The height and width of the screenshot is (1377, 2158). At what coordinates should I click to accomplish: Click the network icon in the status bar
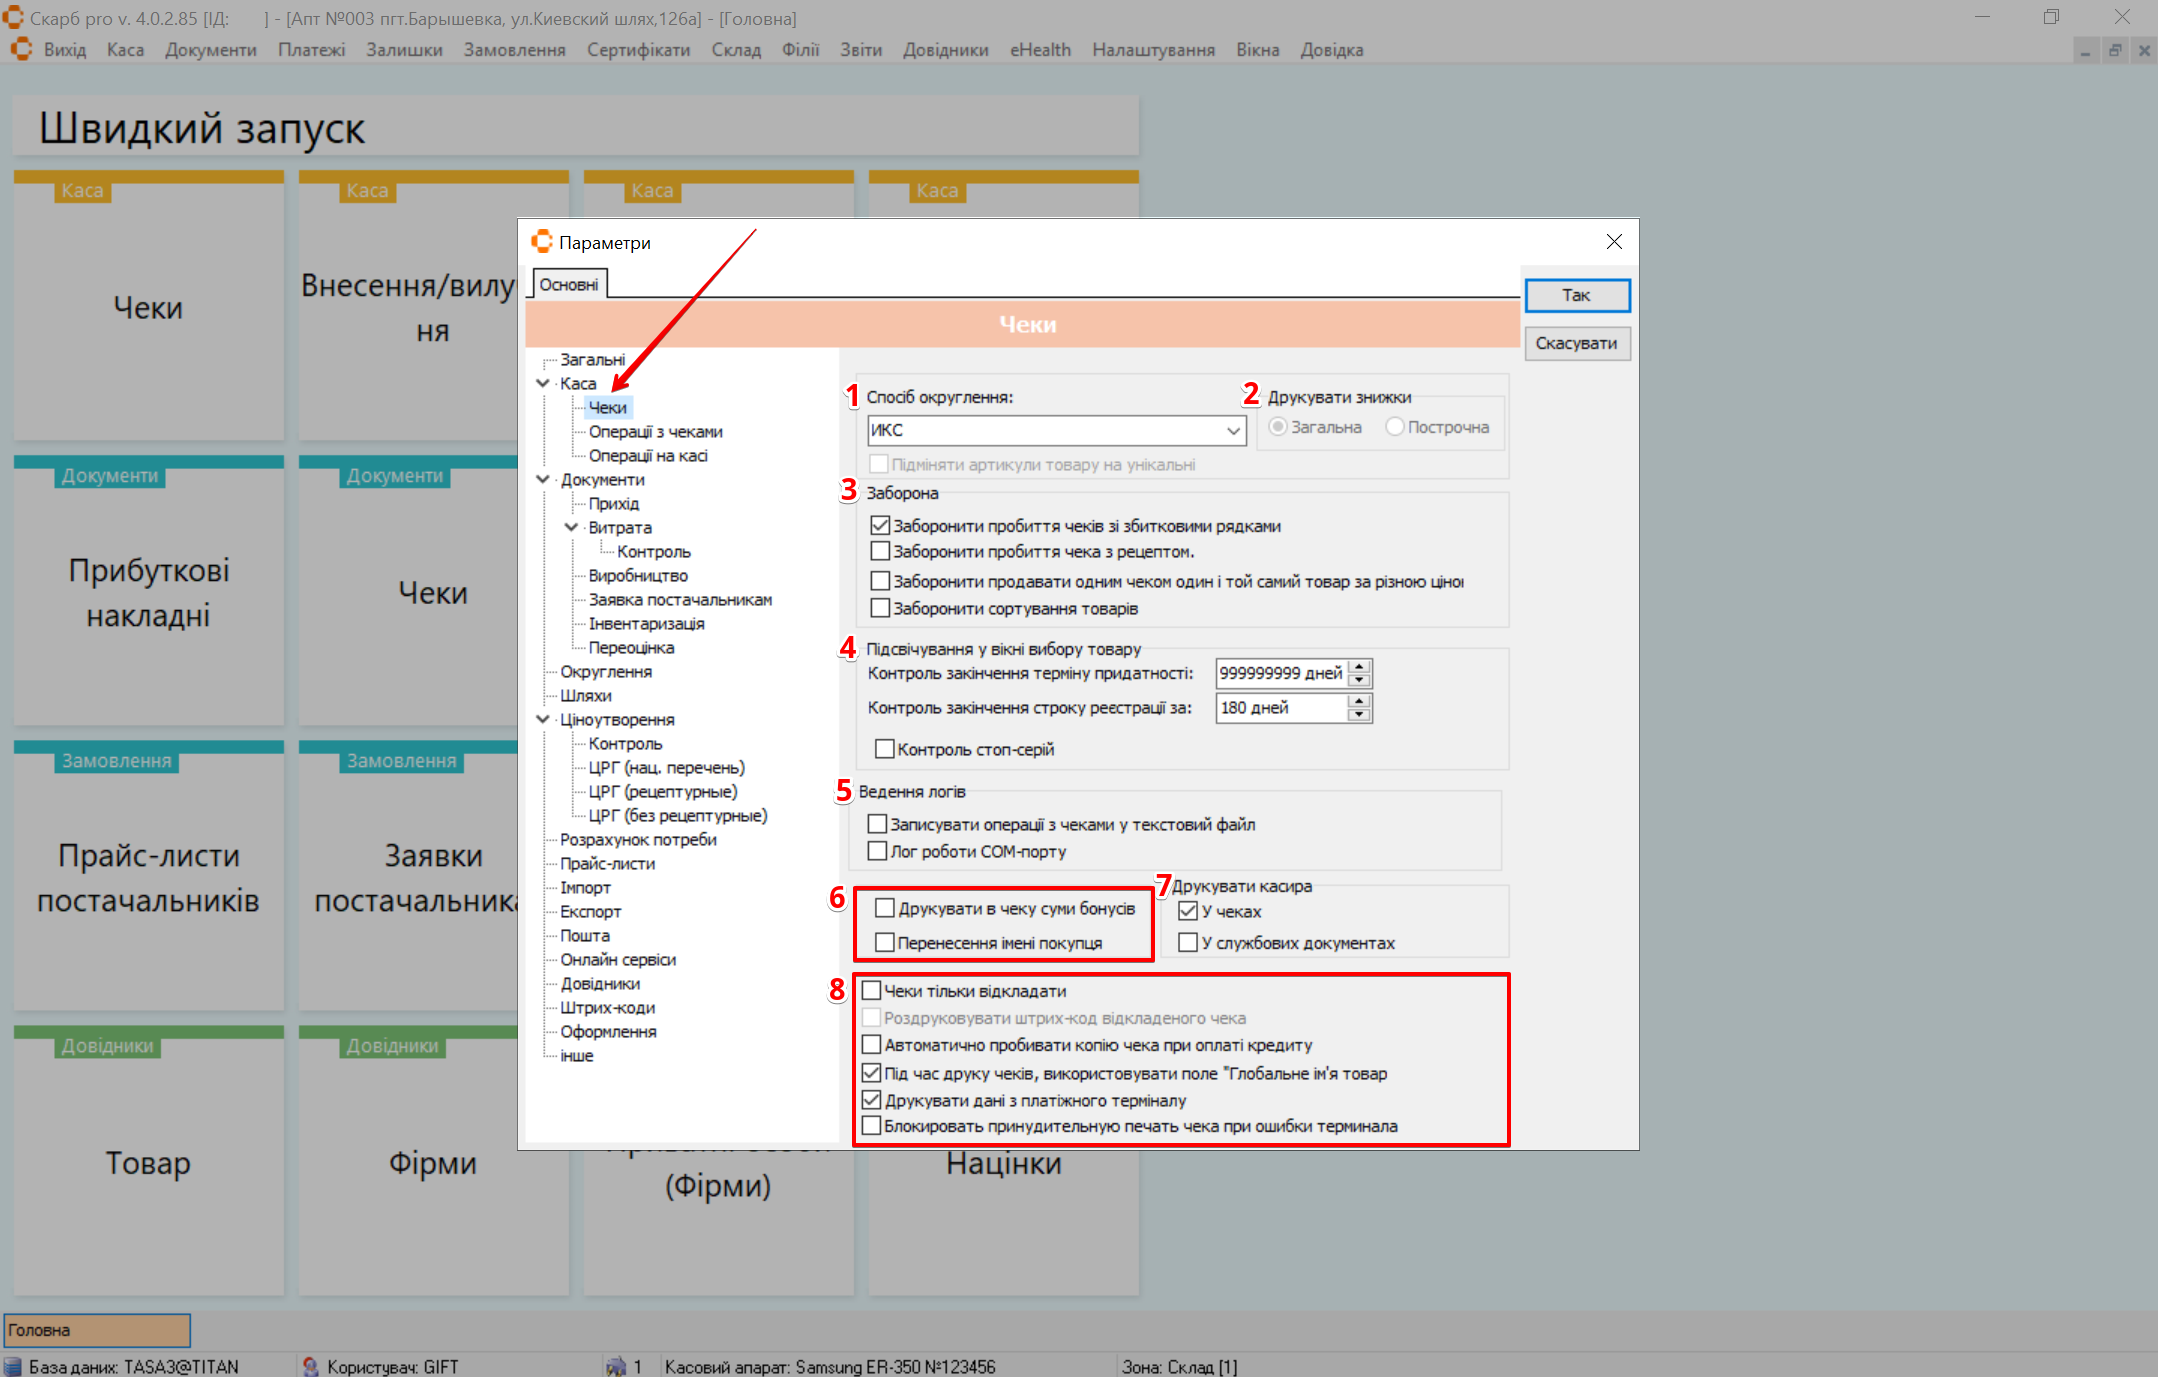[x=616, y=1366]
